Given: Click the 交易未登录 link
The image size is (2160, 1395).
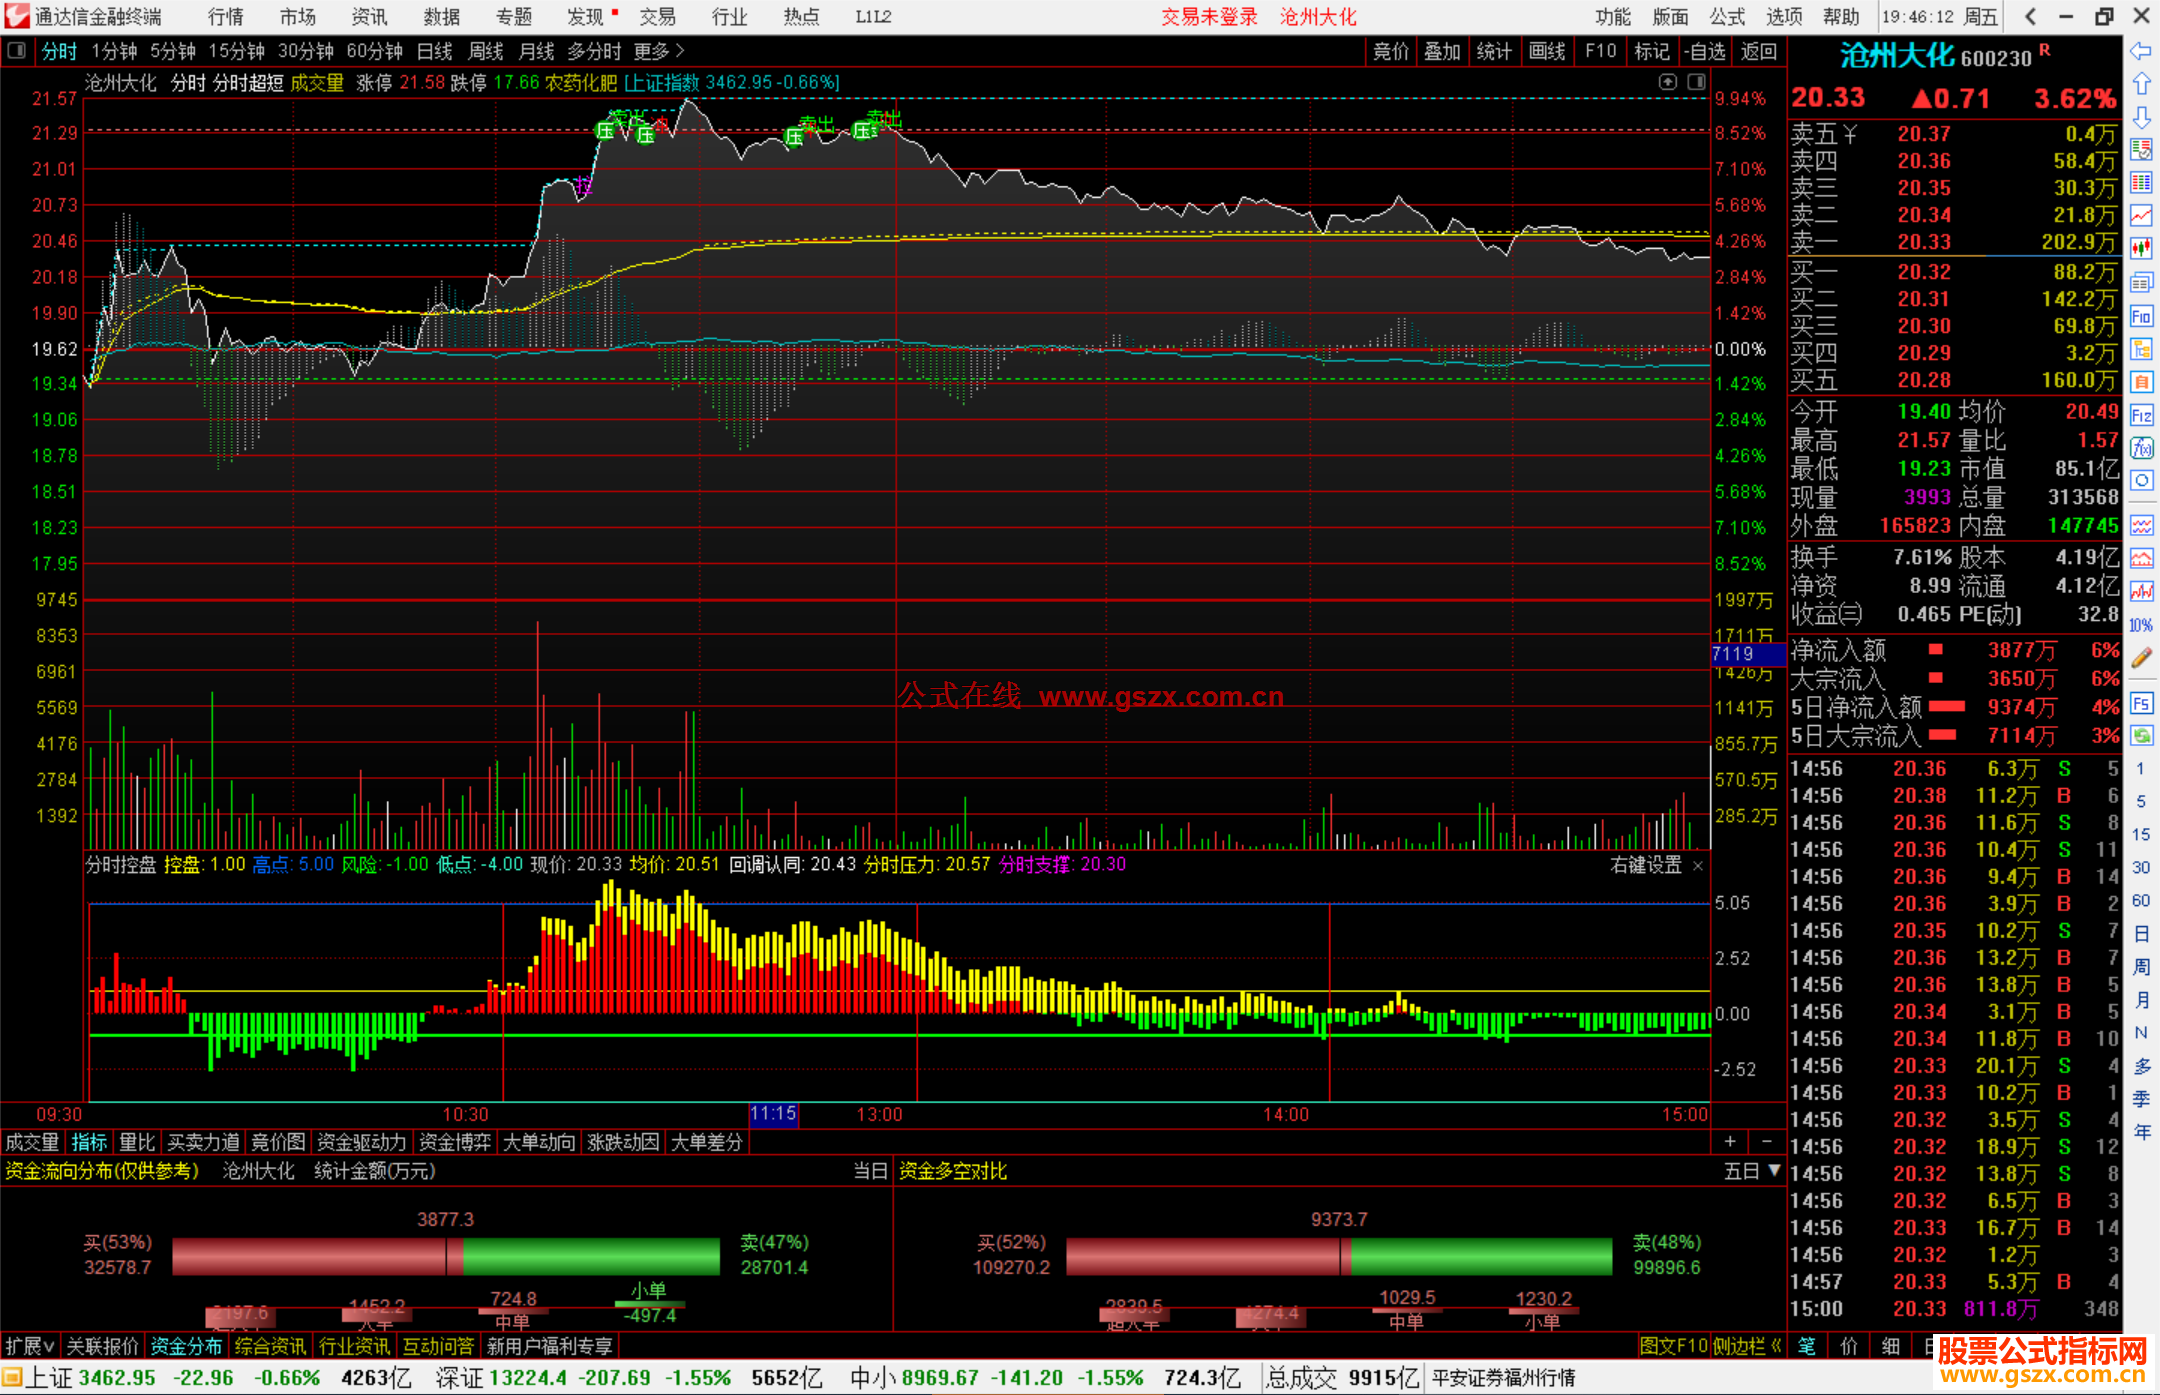Looking at the screenshot, I should tap(1209, 16).
